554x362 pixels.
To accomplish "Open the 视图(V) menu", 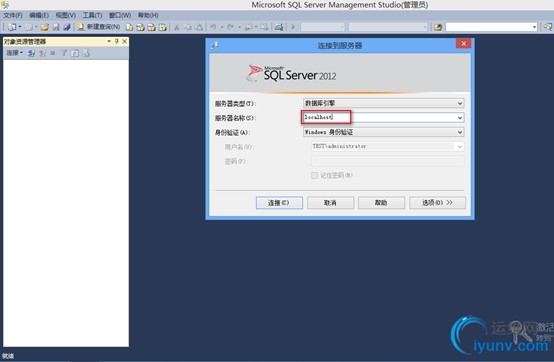I will (66, 15).
